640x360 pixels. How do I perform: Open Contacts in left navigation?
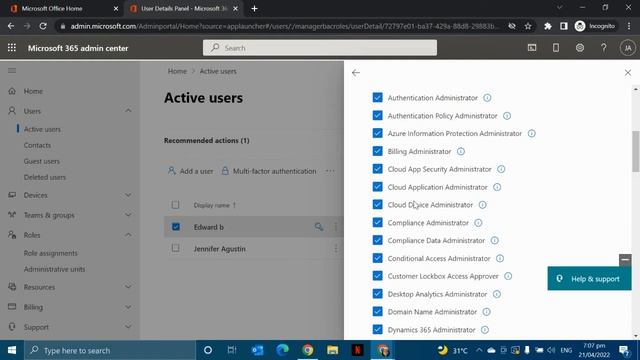(37, 145)
